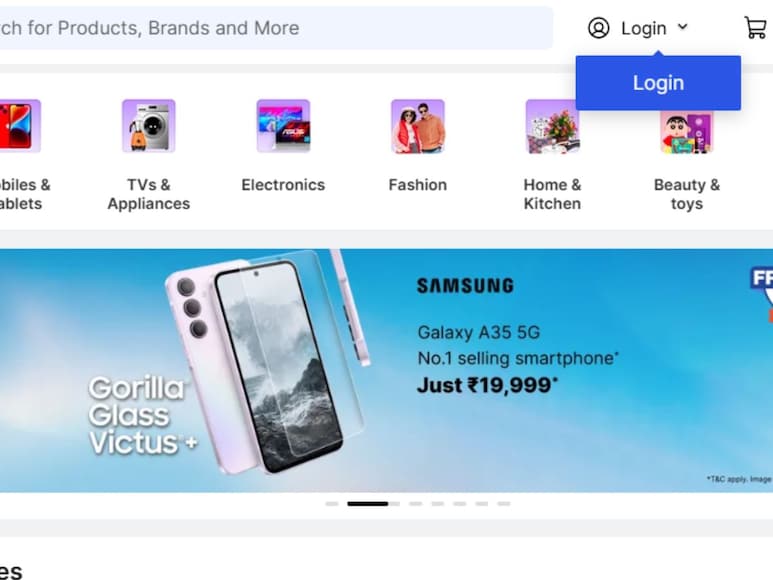The height and width of the screenshot is (580, 773).
Task: Click the Electronics label text
Action: click(283, 185)
